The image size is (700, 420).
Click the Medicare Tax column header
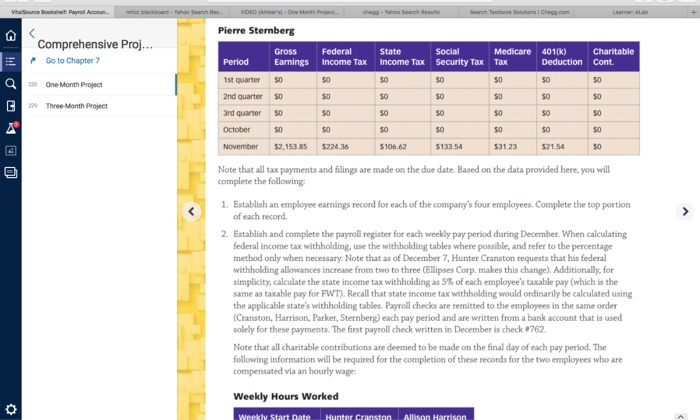[x=512, y=57]
